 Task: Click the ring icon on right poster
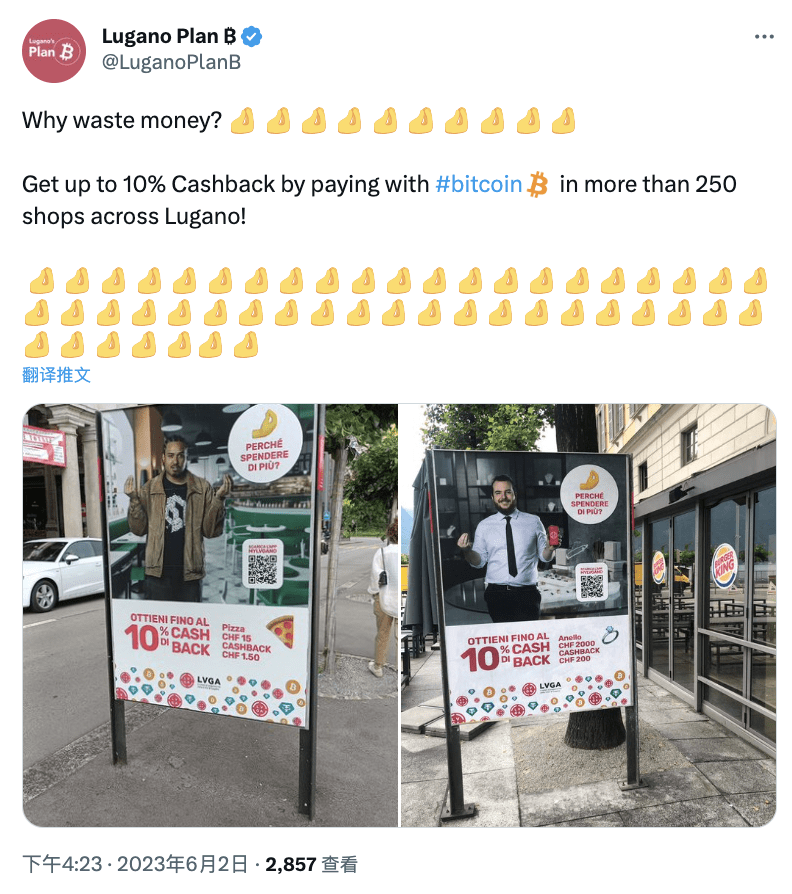click(x=610, y=635)
